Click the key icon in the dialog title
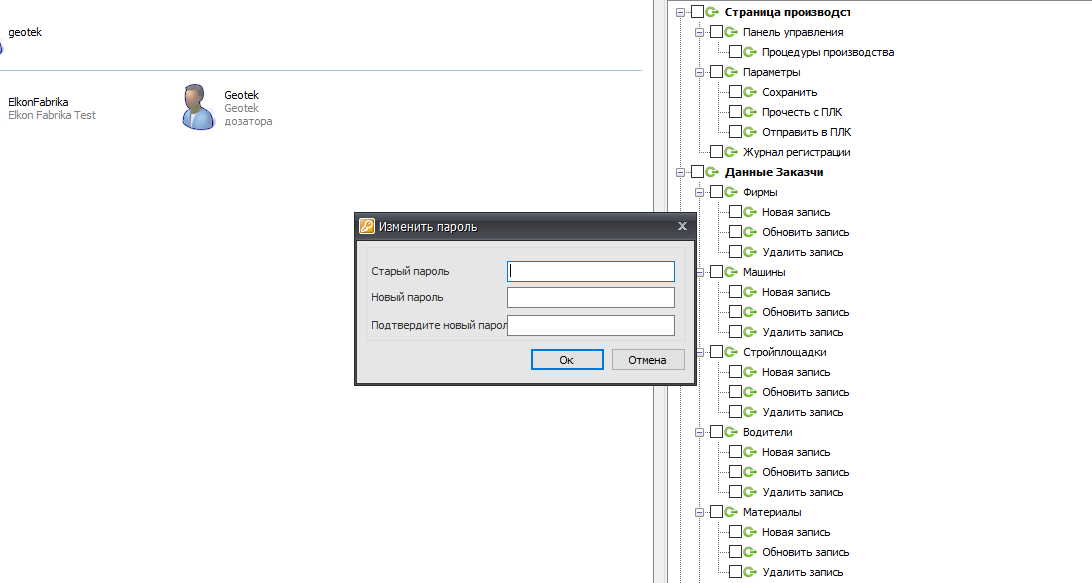 coord(367,227)
